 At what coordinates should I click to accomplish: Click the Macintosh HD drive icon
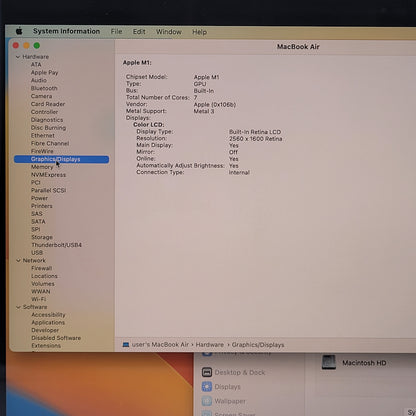pos(329,362)
